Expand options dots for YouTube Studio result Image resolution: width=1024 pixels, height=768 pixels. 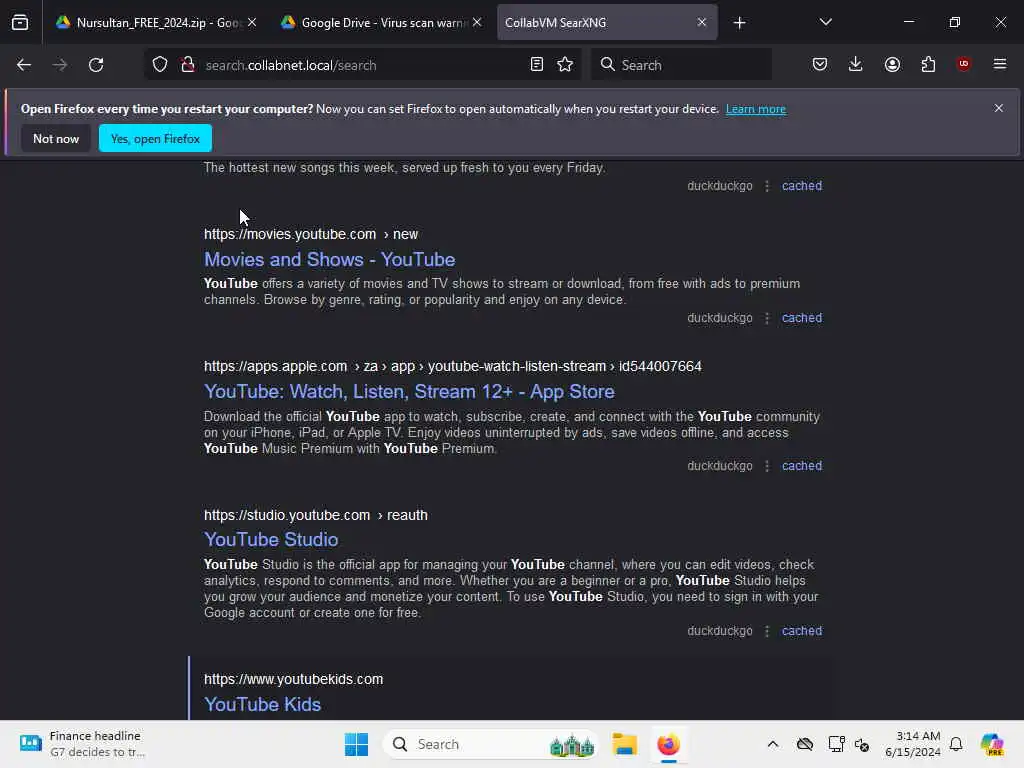767,631
